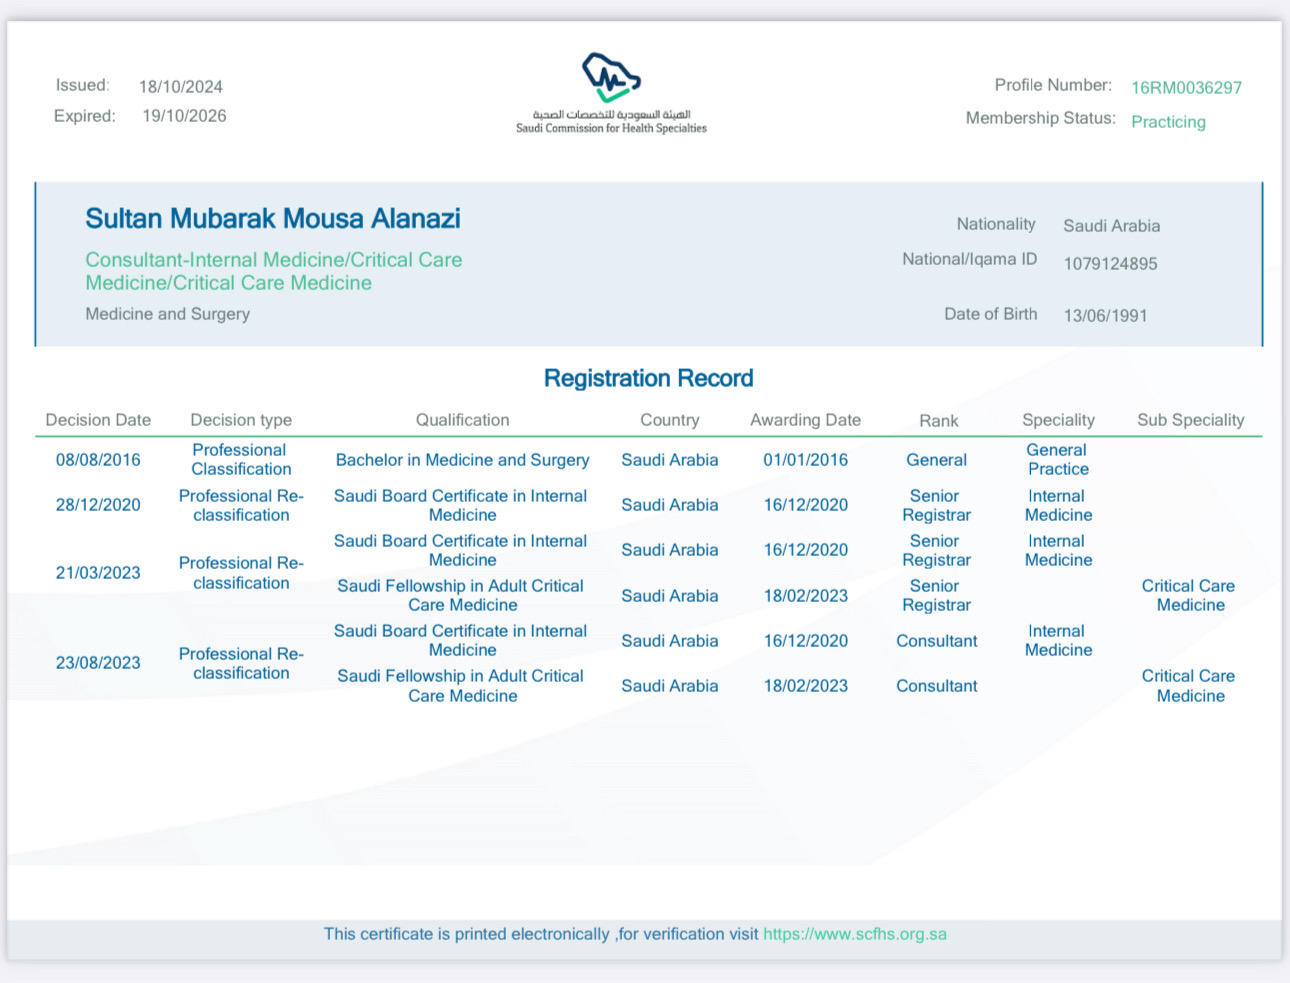Click the profile number 16RM0036297
The image size is (1290, 983).
1186,88
